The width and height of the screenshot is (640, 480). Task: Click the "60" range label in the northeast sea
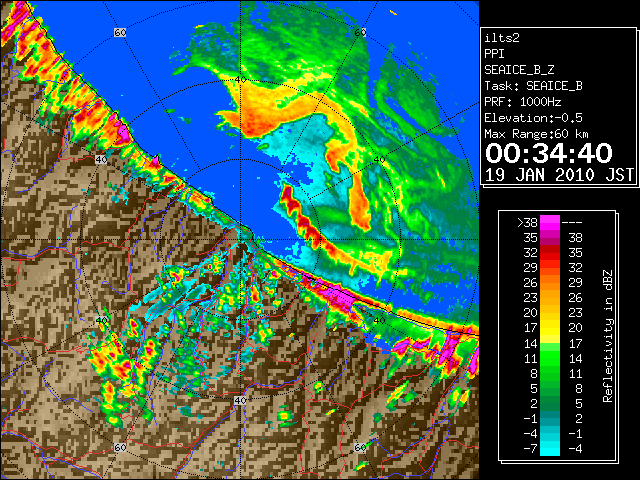(x=360, y=32)
